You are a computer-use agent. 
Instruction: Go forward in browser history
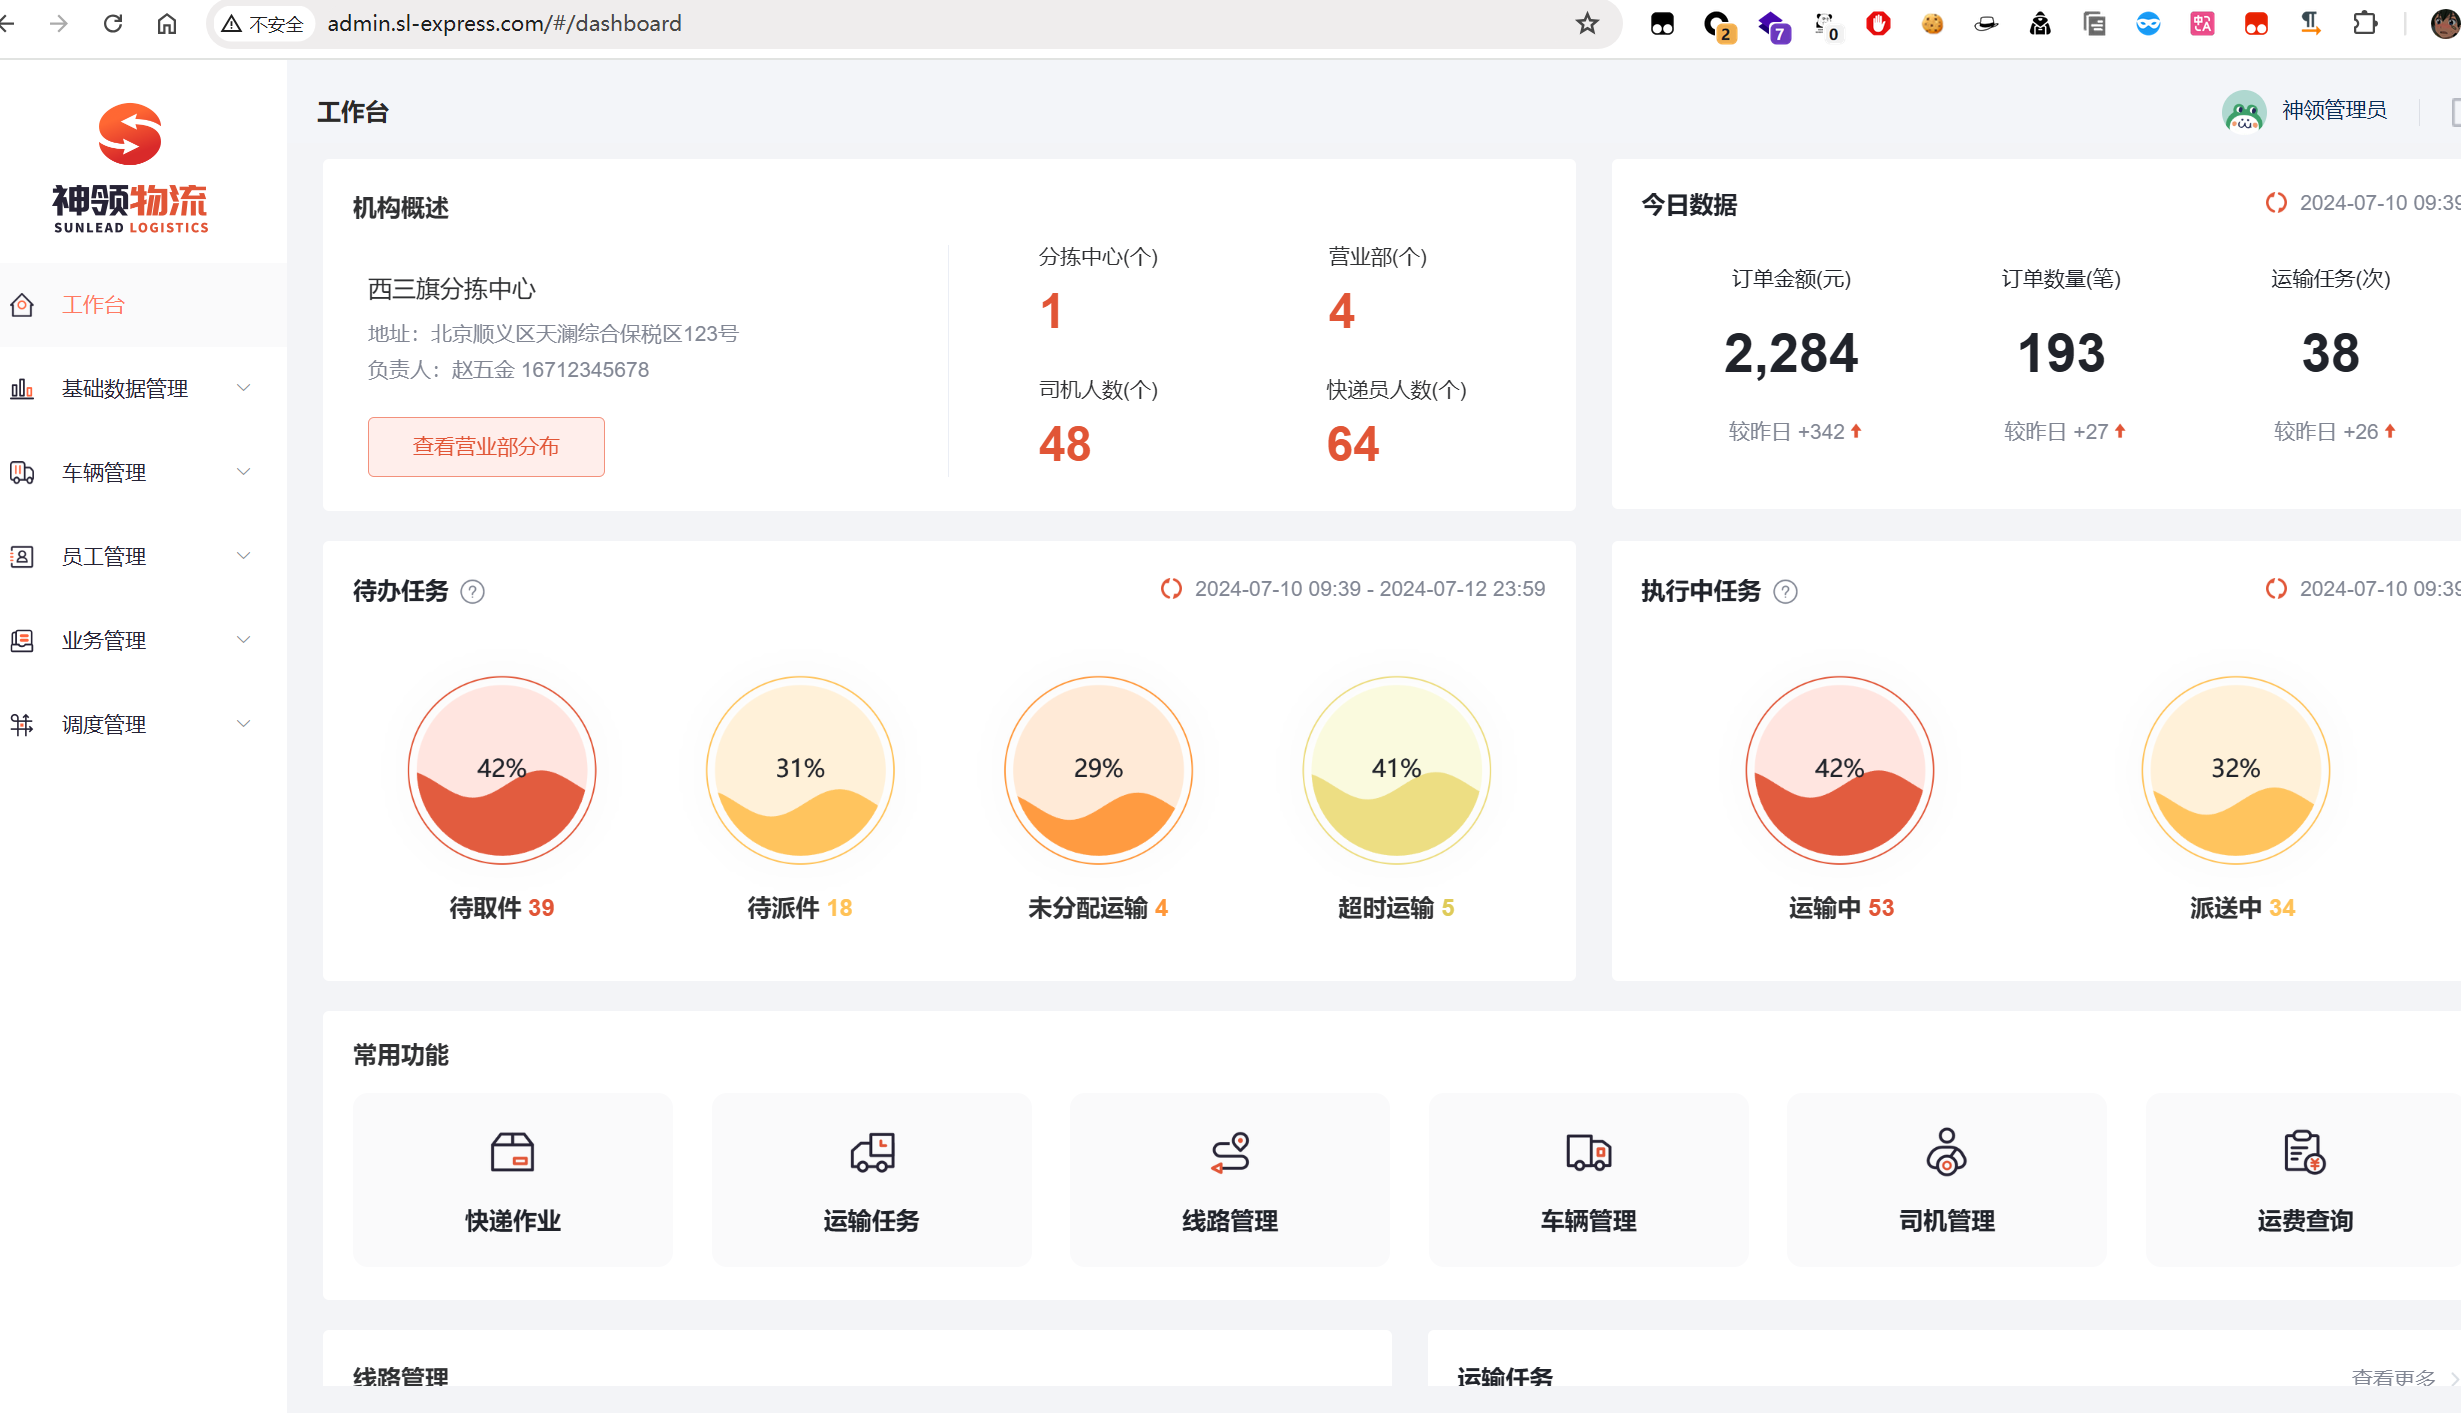[59, 24]
